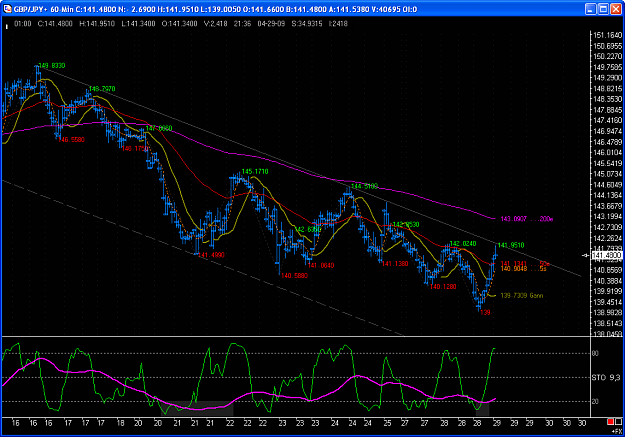Viewport: 625px width, 437px height.
Task: Minimize the GBP/JPY chart window
Action: tap(590, 9)
